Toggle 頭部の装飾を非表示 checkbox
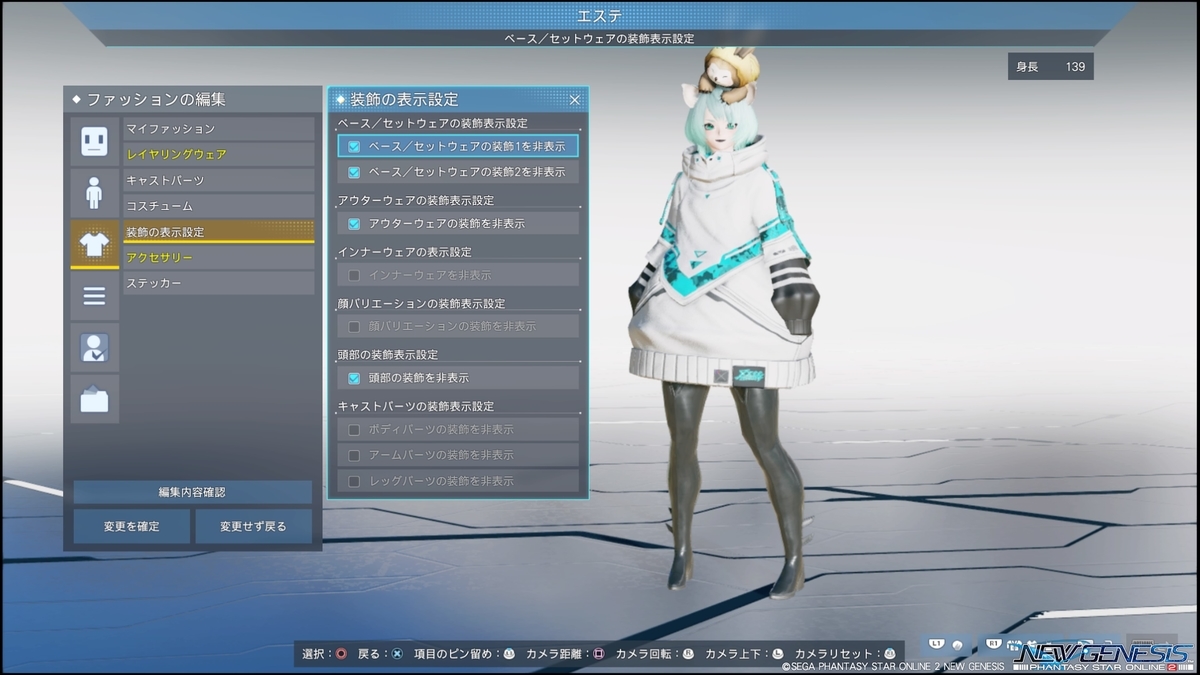The image size is (1200, 675). point(354,378)
